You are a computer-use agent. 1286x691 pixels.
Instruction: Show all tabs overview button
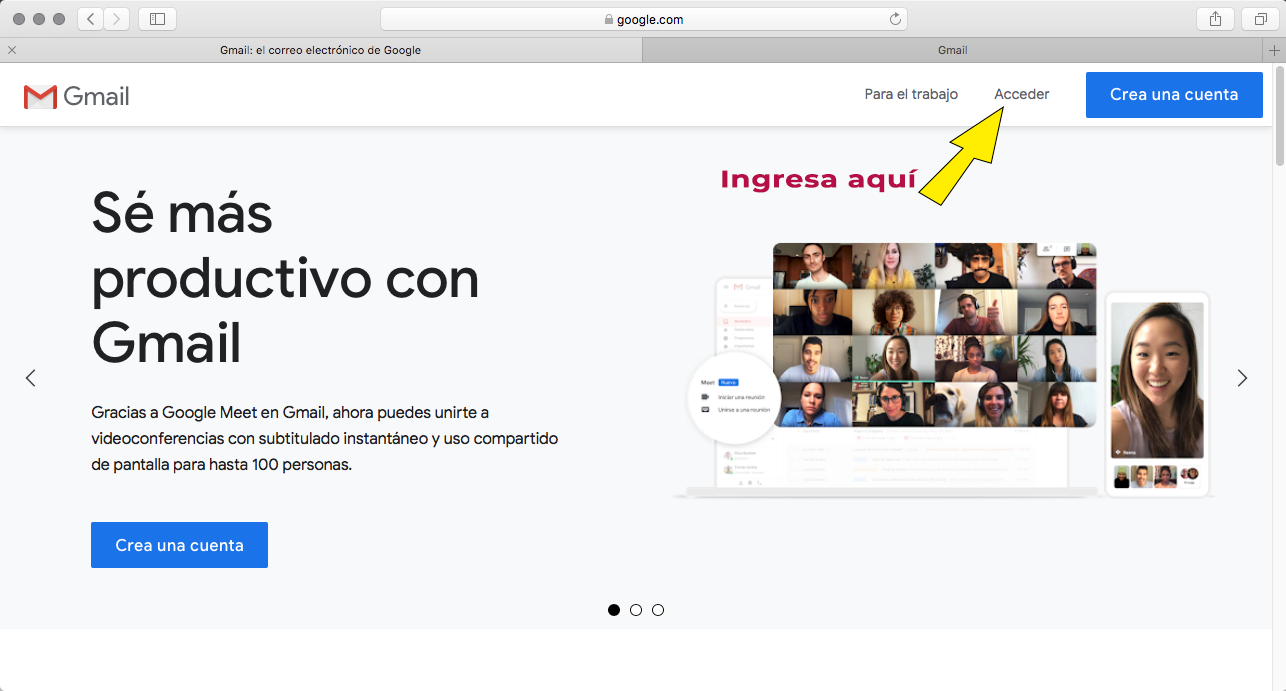1260,19
